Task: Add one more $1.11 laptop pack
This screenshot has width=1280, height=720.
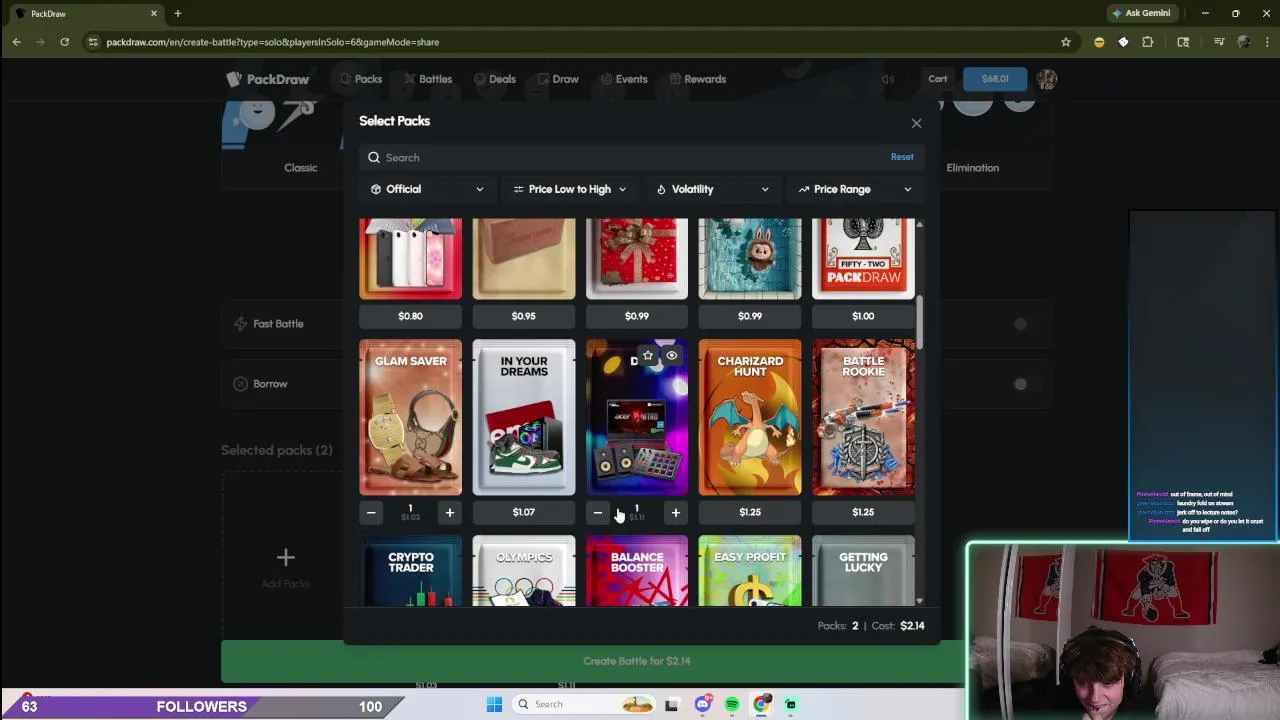Action: pyautogui.click(x=675, y=513)
